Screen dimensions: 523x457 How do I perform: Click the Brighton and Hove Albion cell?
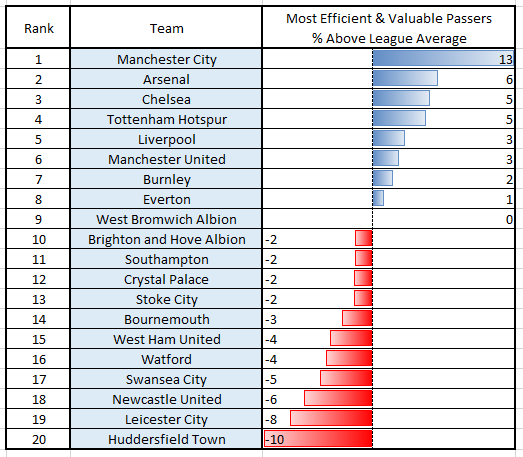166,239
